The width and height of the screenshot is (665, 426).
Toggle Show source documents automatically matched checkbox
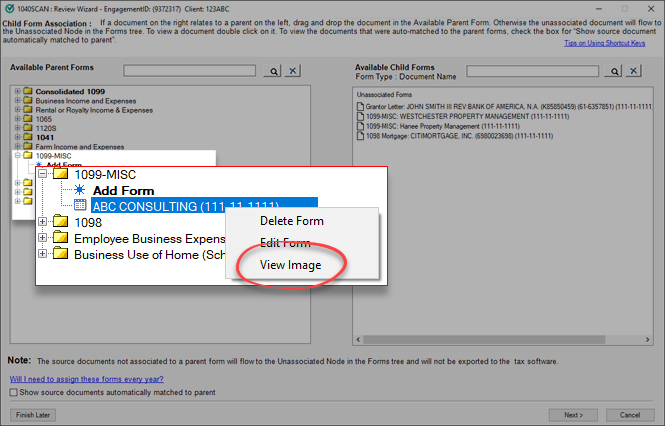click(x=14, y=393)
